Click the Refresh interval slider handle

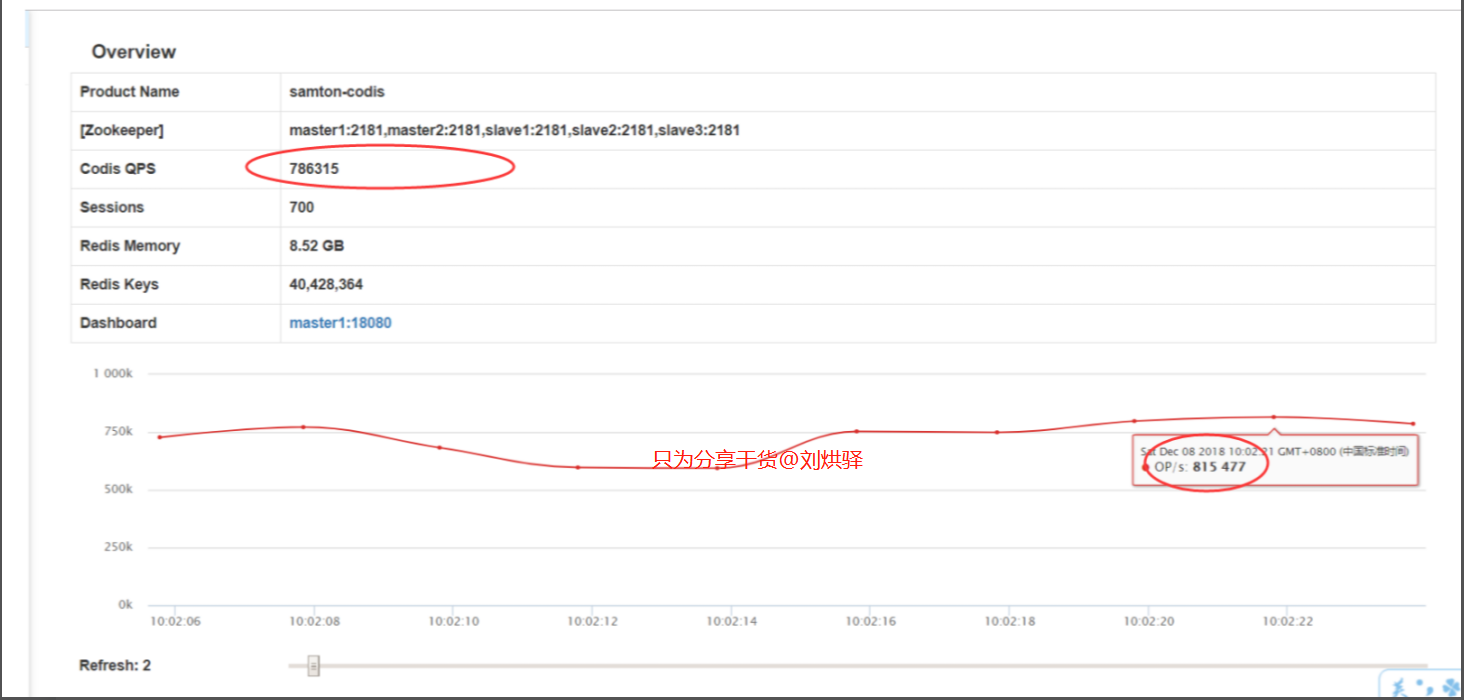[x=313, y=665]
